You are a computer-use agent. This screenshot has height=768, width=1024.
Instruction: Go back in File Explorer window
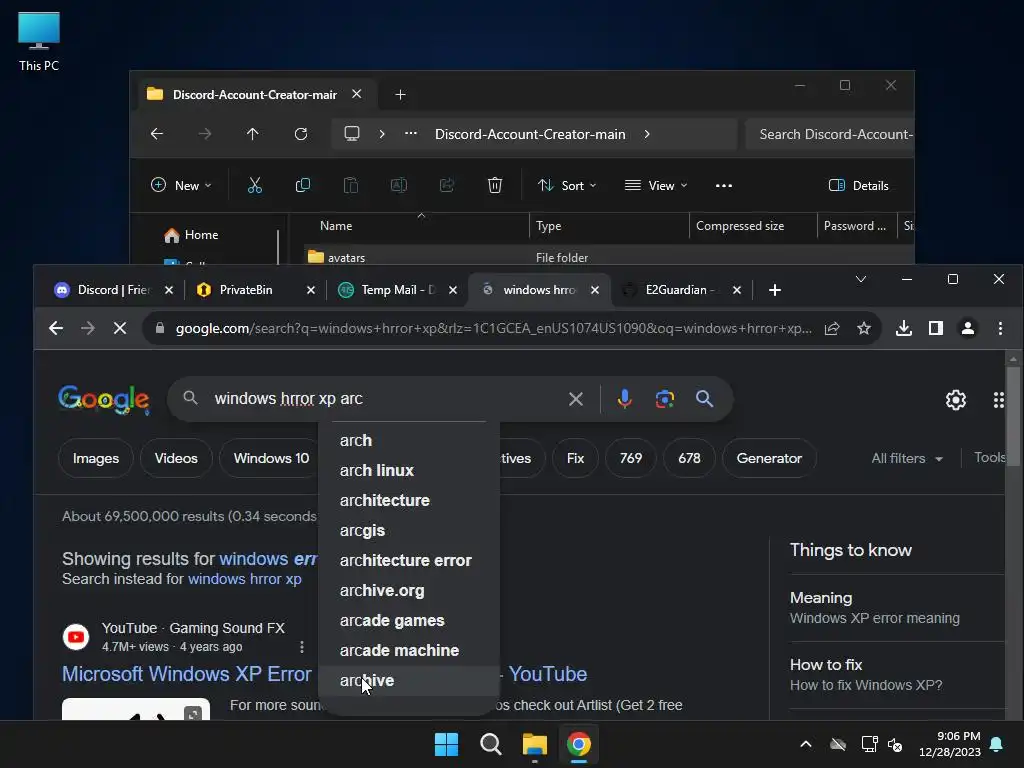[157, 134]
